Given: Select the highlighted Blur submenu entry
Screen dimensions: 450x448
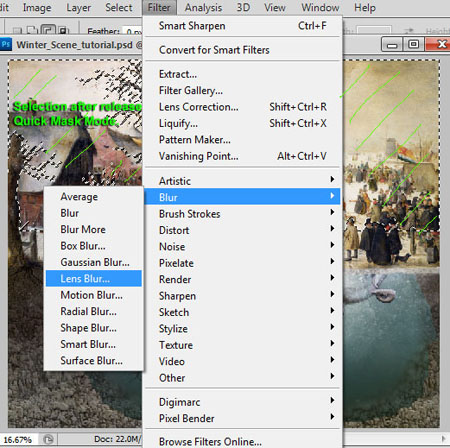Looking at the screenshot, I should point(242,197).
